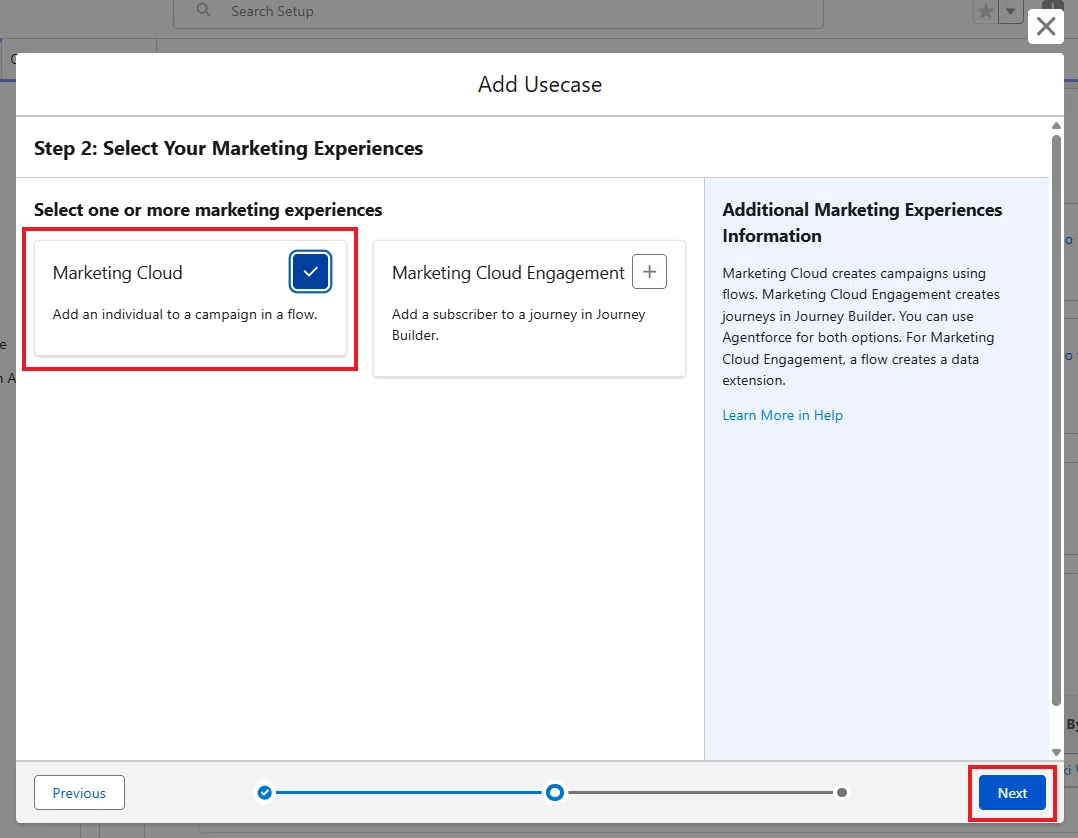1078x838 pixels.
Task: Click the 'Marketing Cloud creates campaigns' paragraph
Action: 861,327
